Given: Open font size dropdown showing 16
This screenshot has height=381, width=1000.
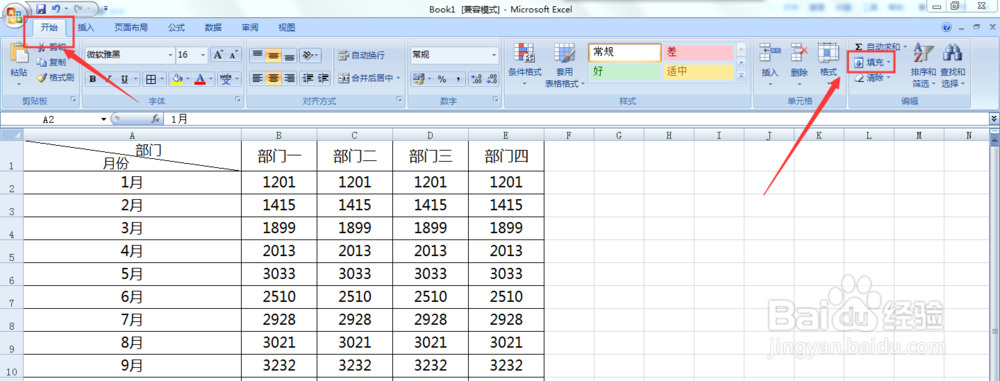Looking at the screenshot, I should pos(203,56).
